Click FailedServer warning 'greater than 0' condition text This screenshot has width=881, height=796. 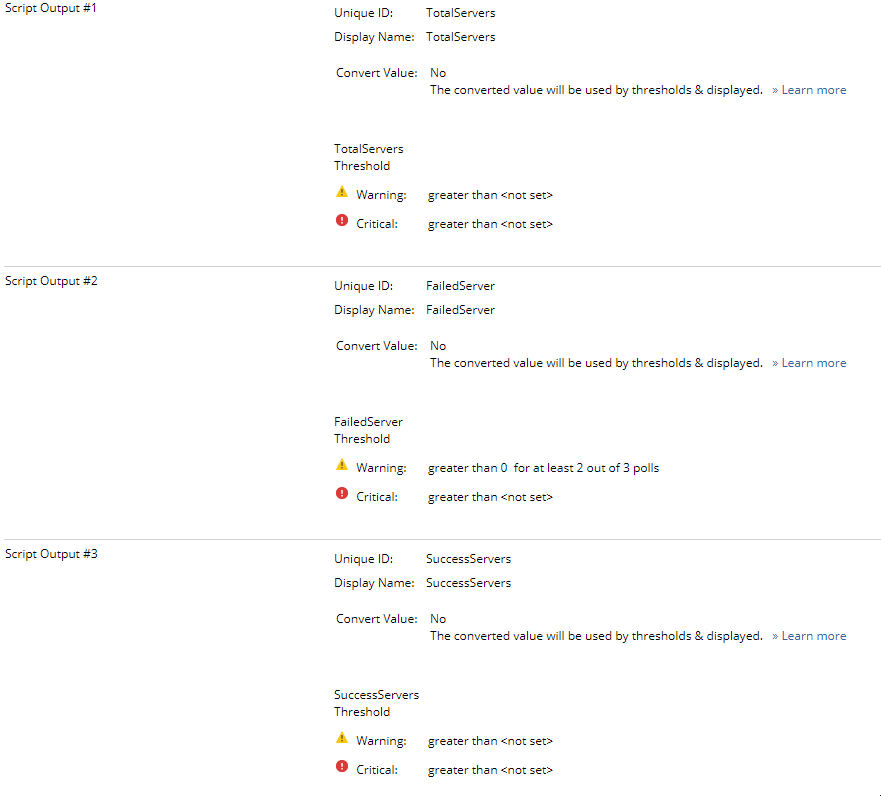click(467, 468)
